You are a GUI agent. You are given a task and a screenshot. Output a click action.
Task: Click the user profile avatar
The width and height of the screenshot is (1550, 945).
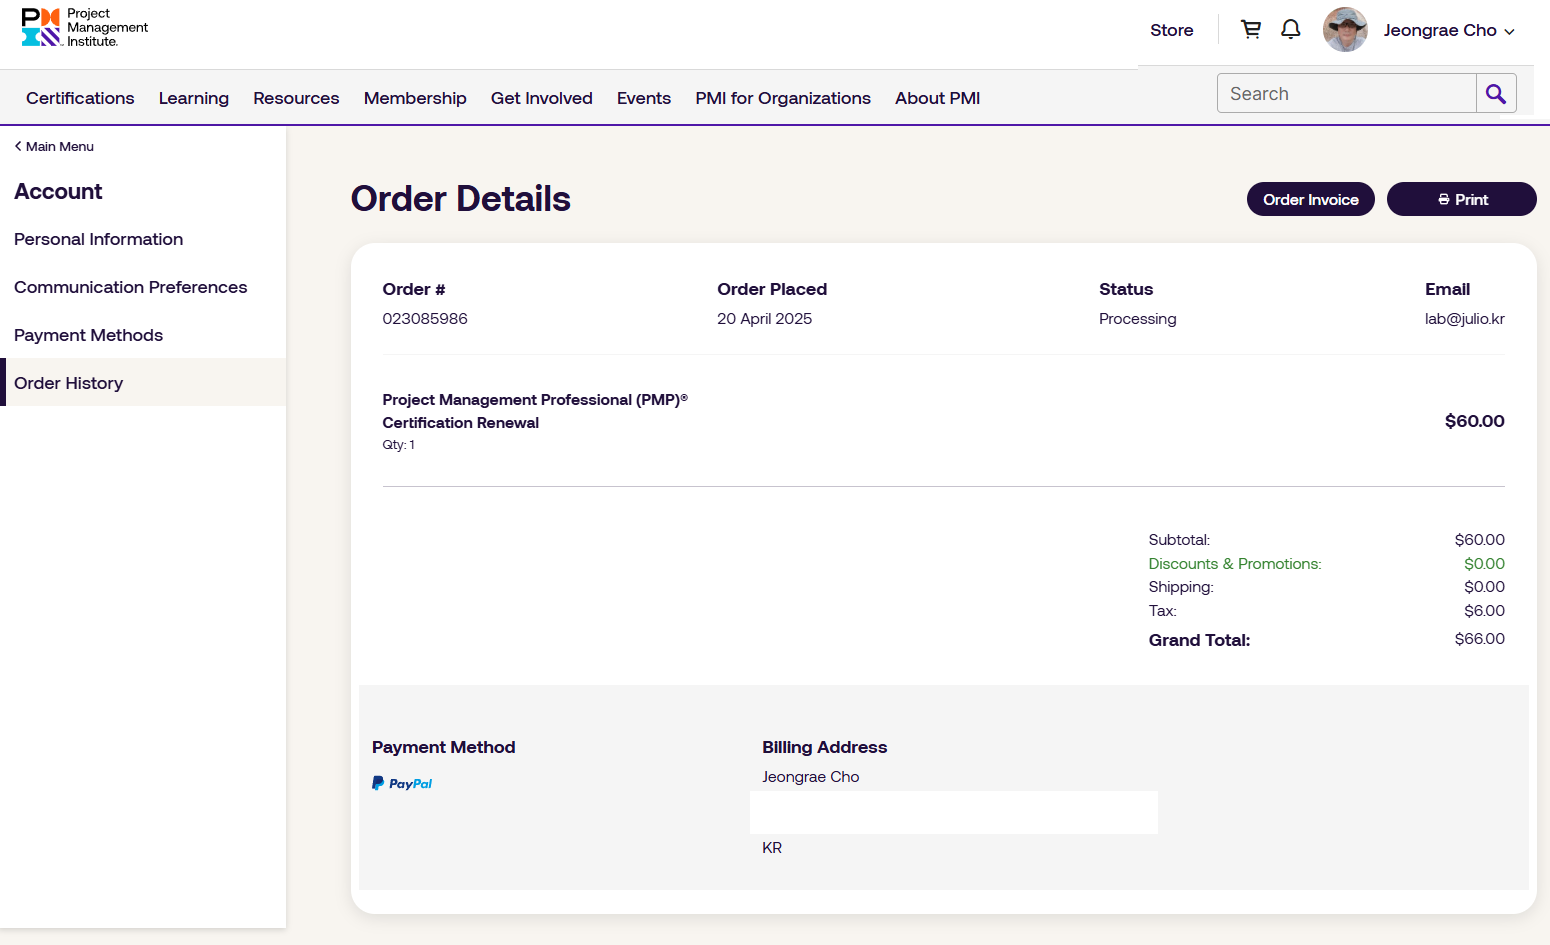point(1345,30)
